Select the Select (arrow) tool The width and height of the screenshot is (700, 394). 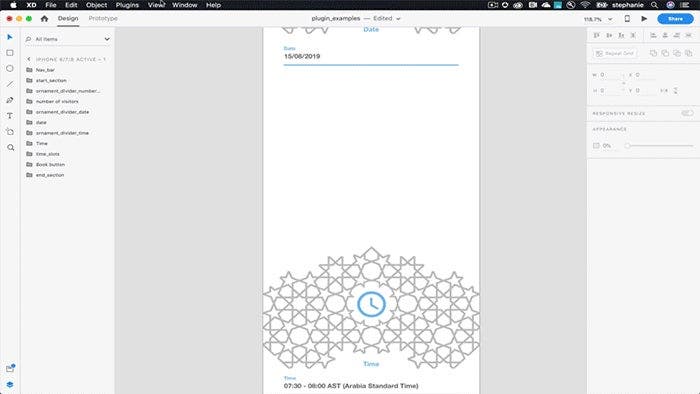click(x=10, y=37)
